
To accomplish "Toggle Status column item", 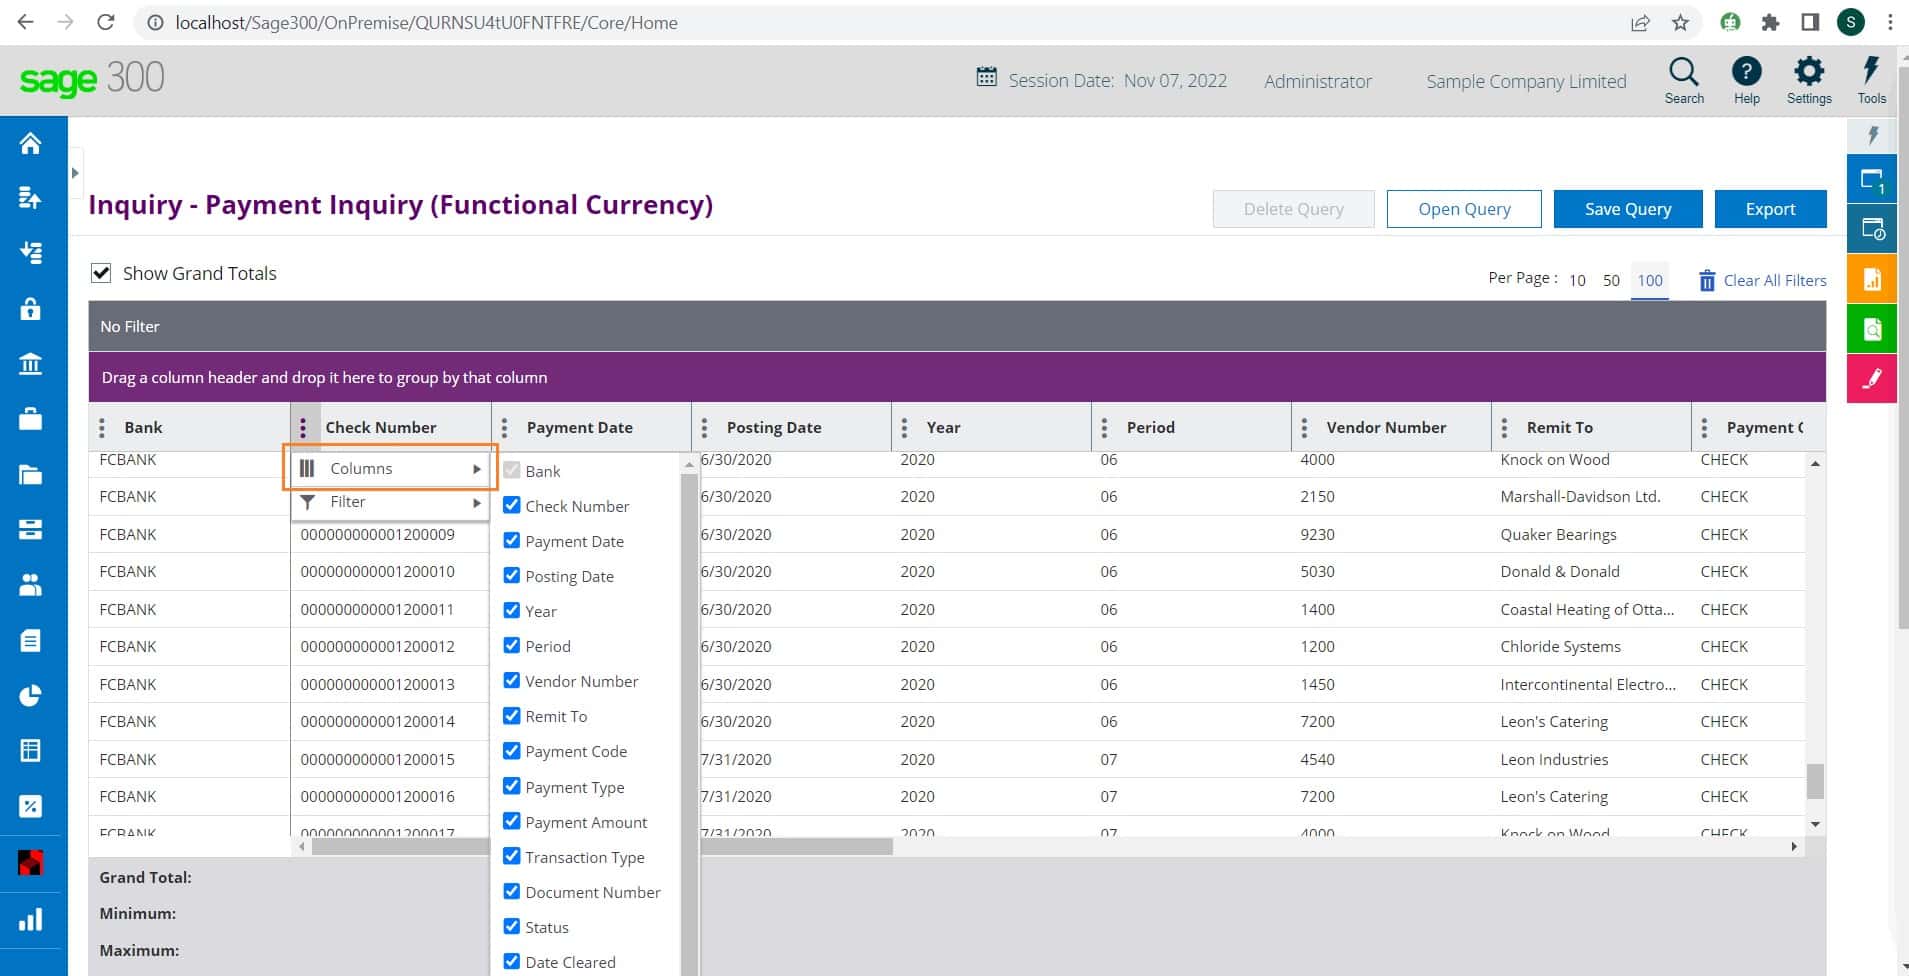I will pyautogui.click(x=536, y=927).
